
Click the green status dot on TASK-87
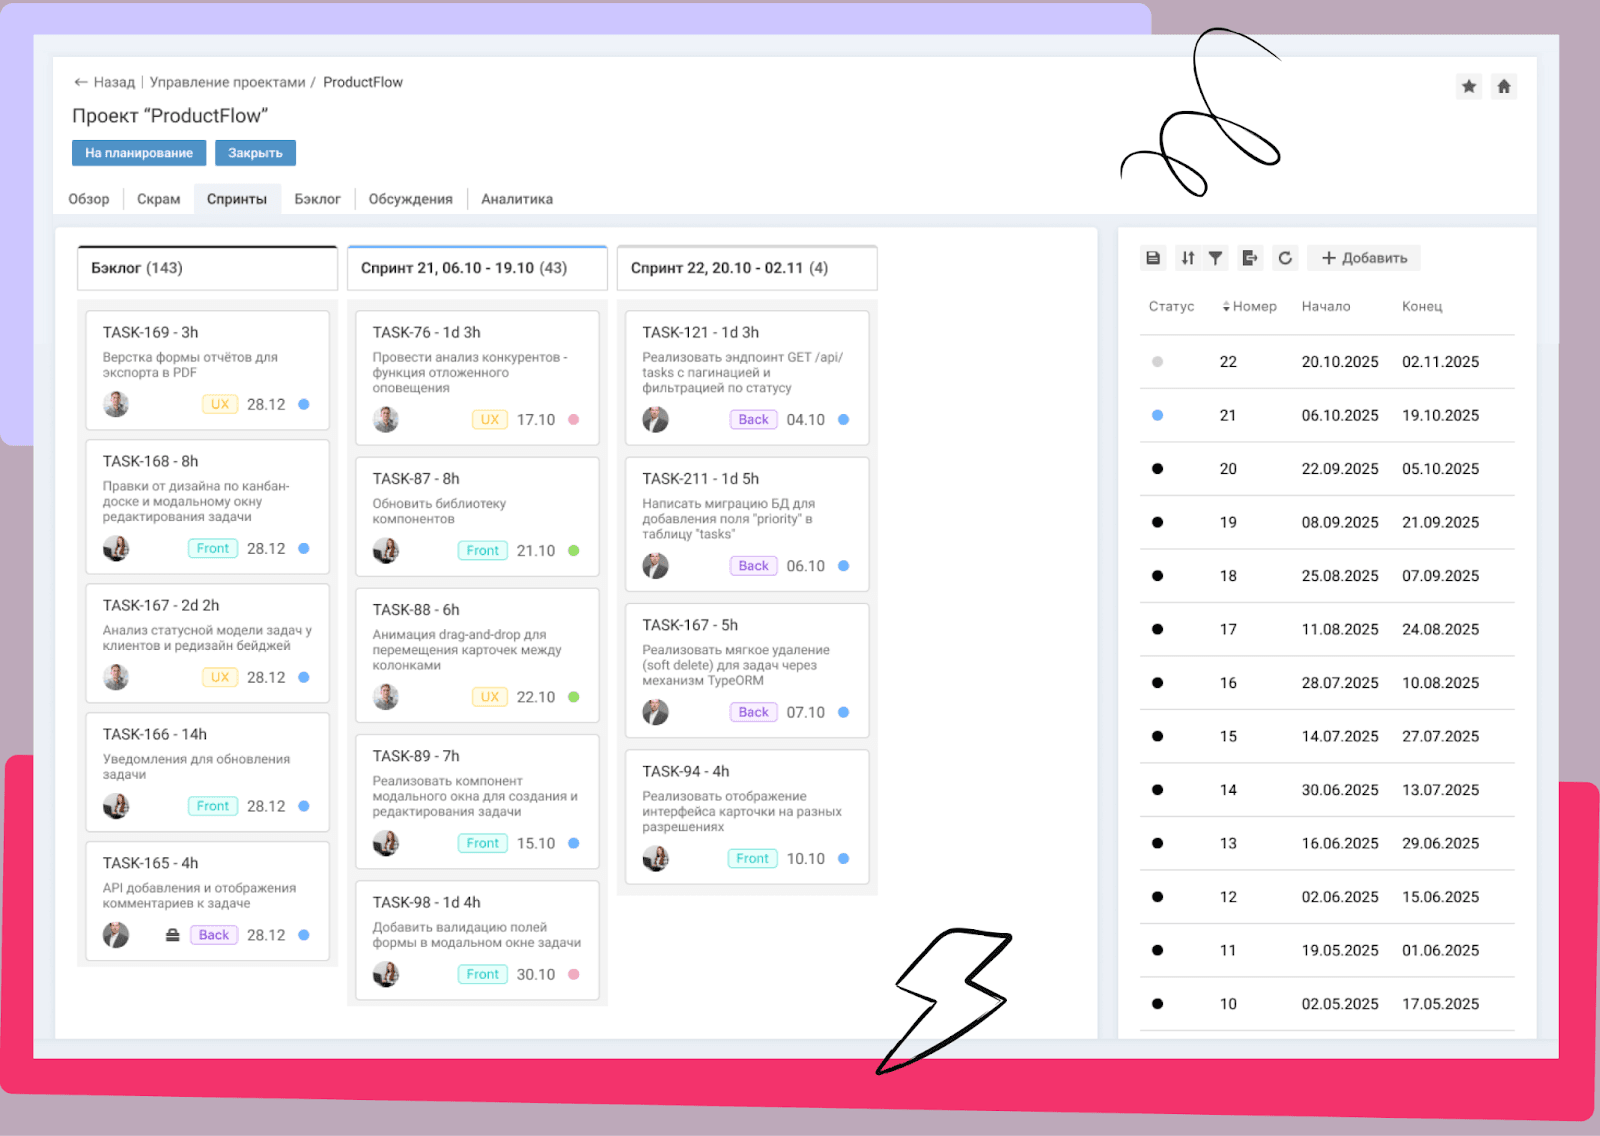point(574,551)
